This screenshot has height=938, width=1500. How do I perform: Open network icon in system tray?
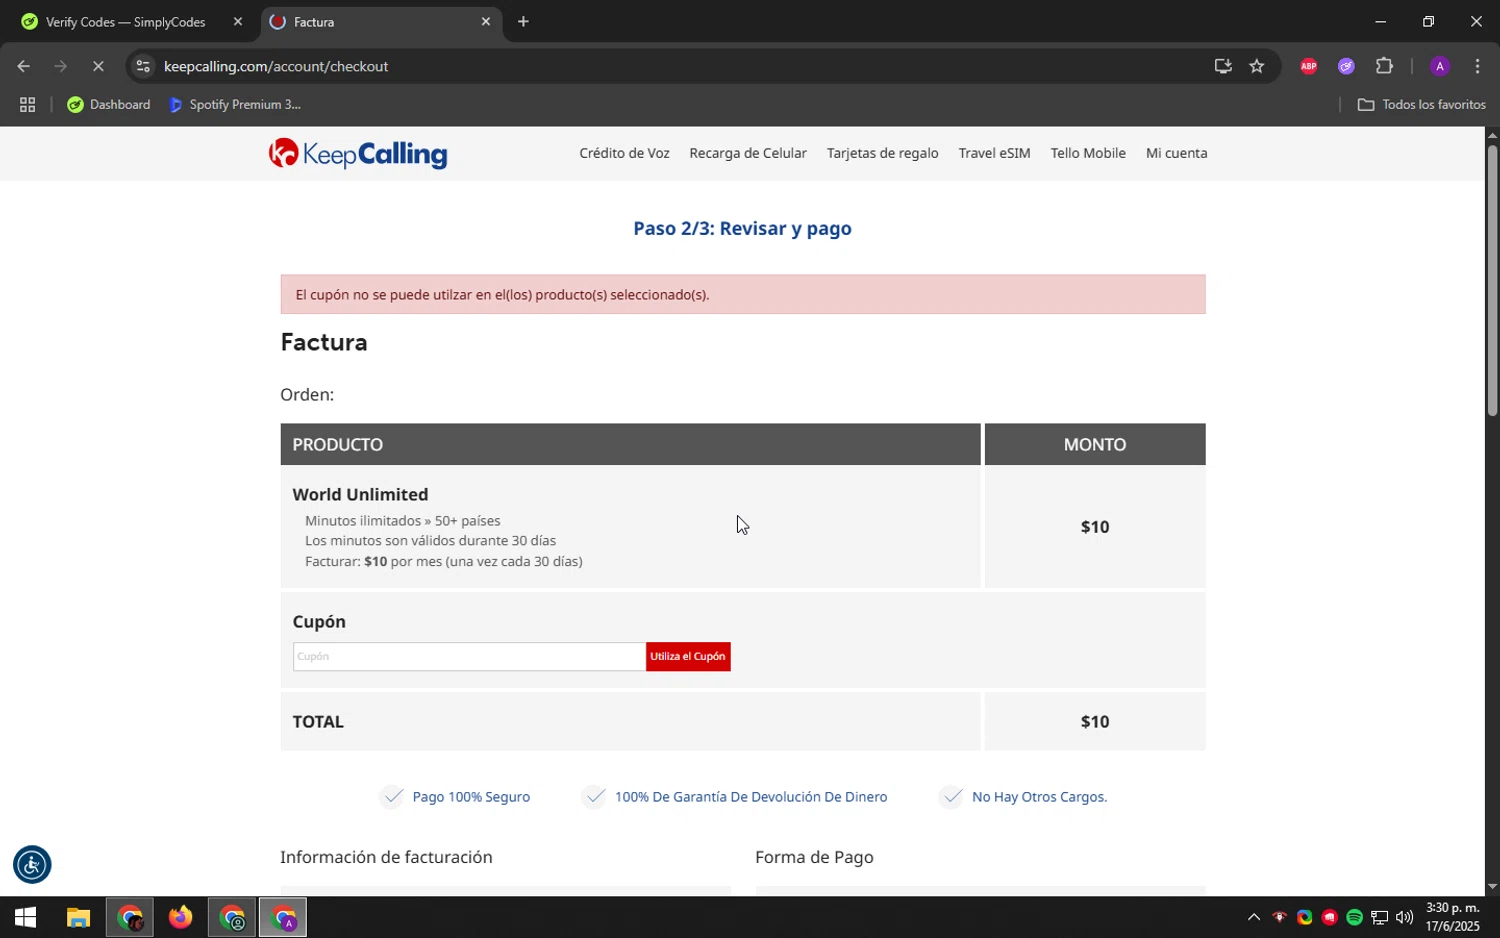[x=1379, y=917]
